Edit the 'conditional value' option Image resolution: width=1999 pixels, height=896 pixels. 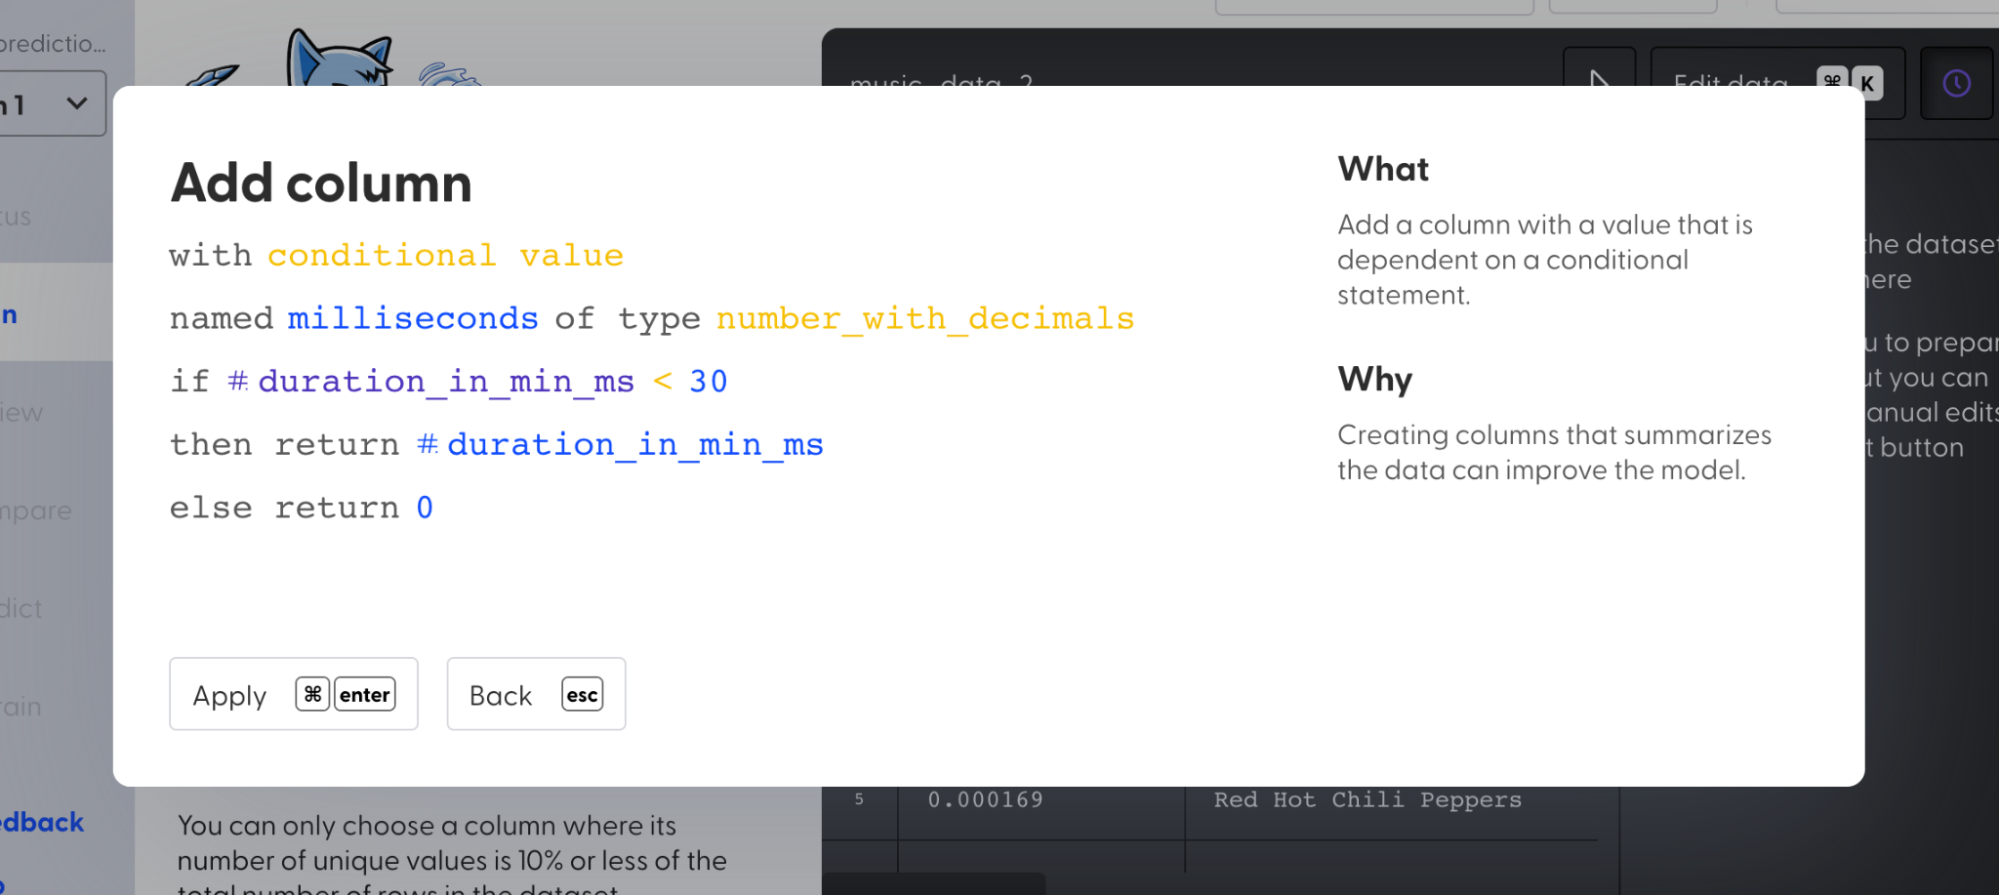(x=445, y=256)
